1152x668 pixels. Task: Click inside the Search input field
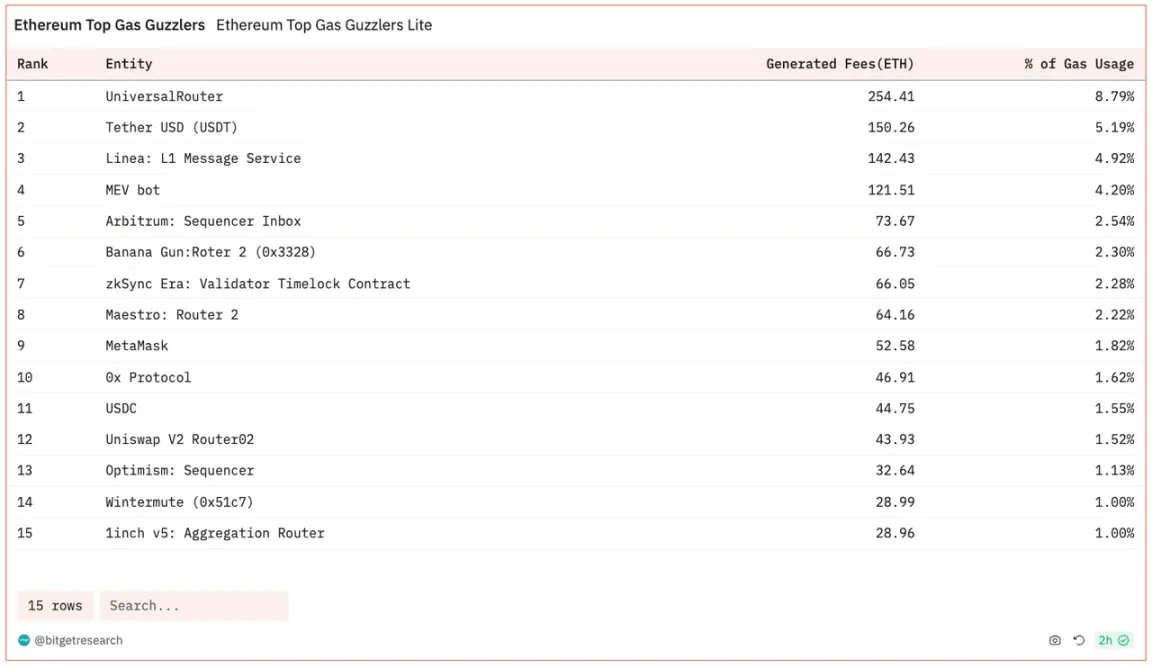[194, 606]
